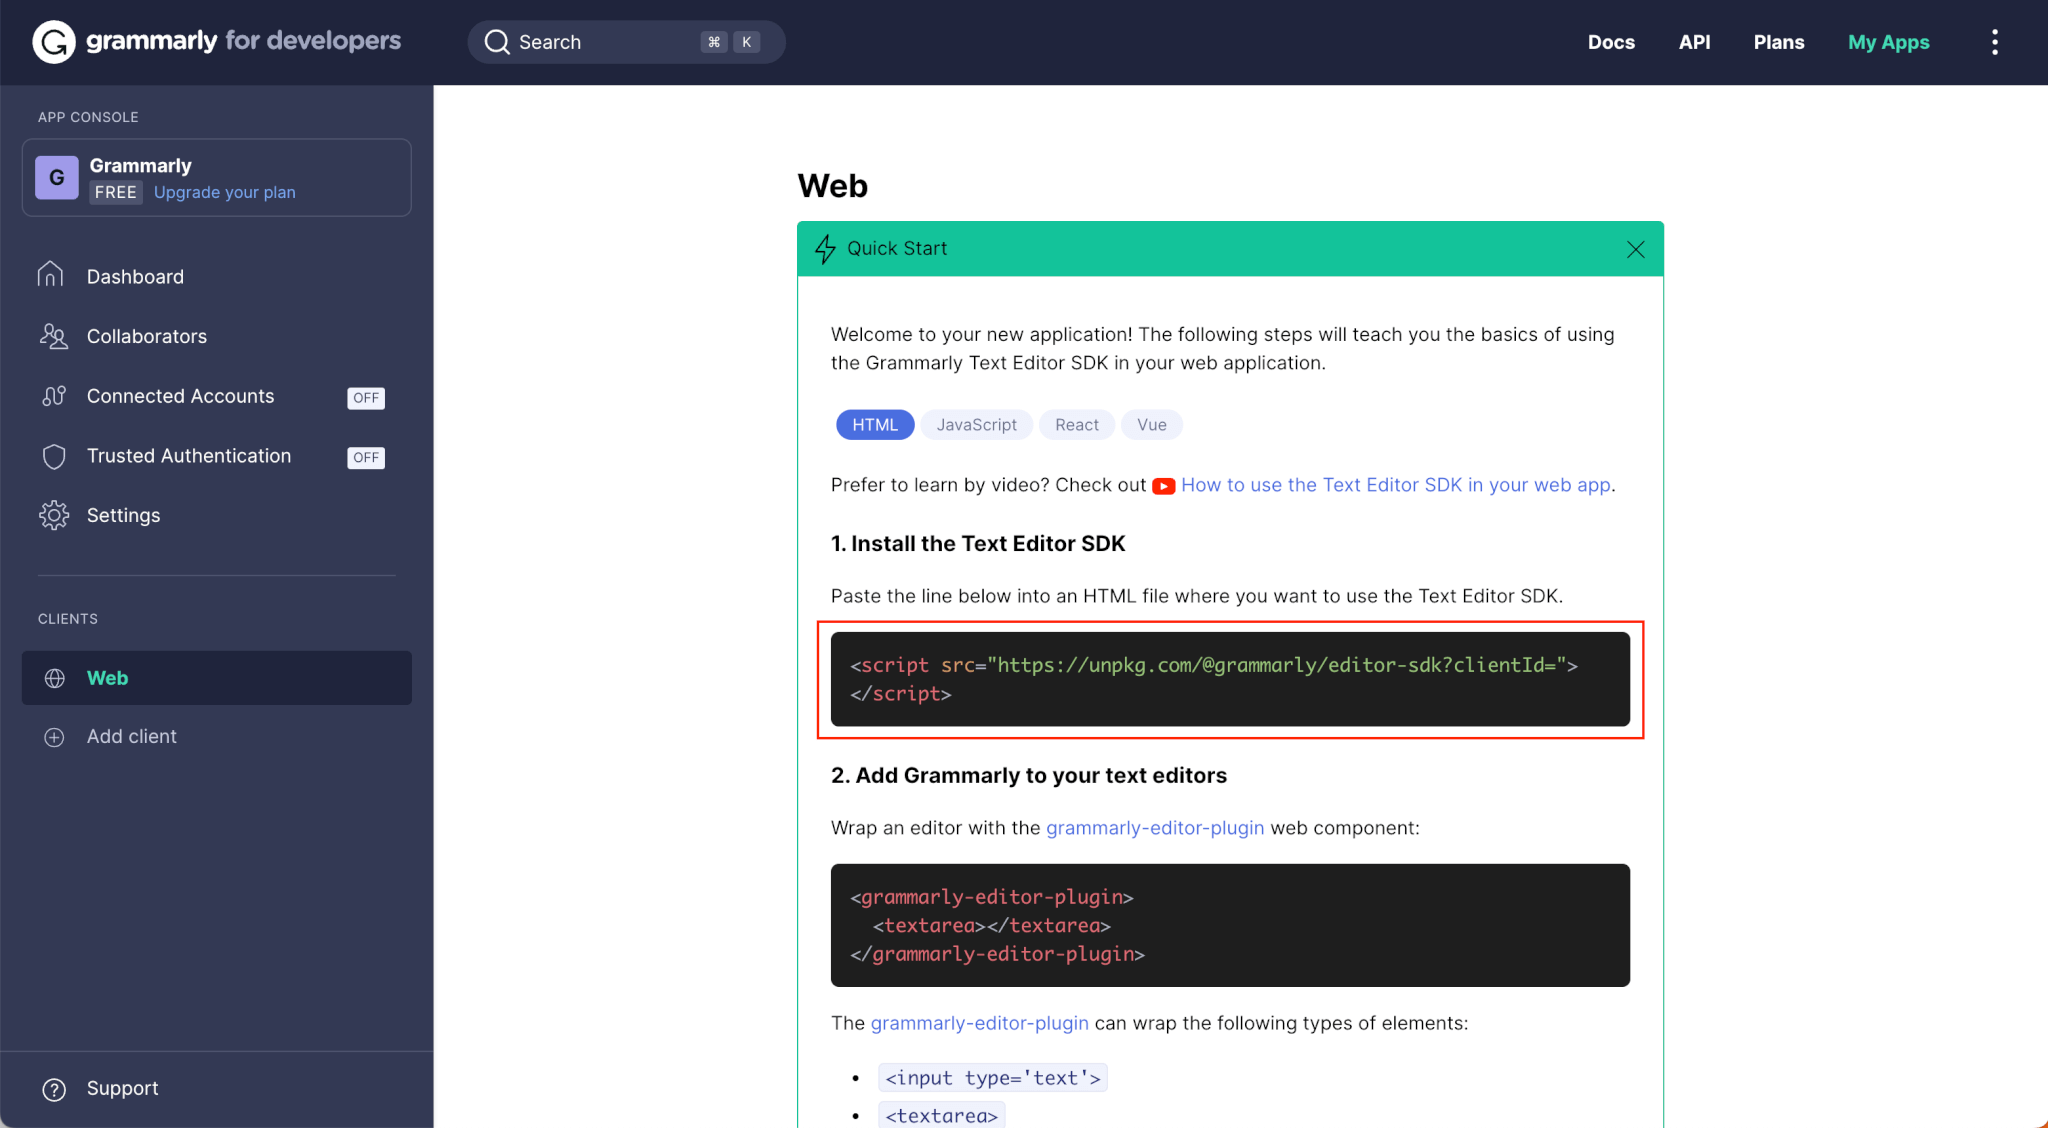
Task: Click the Web client globe icon
Action: click(55, 678)
